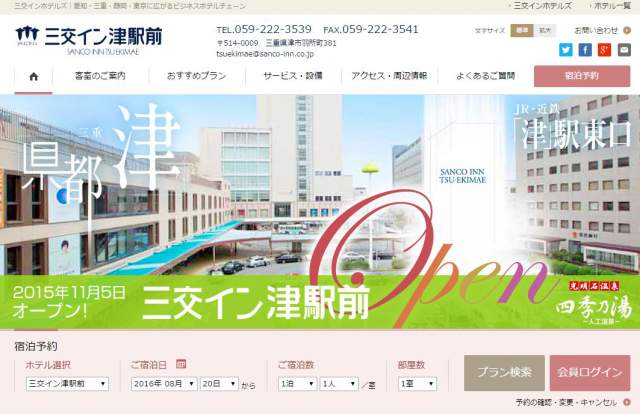Viewport: 640px width, 414px height.
Task: Open the guests dropdown showing 1人
Action: 339,384
